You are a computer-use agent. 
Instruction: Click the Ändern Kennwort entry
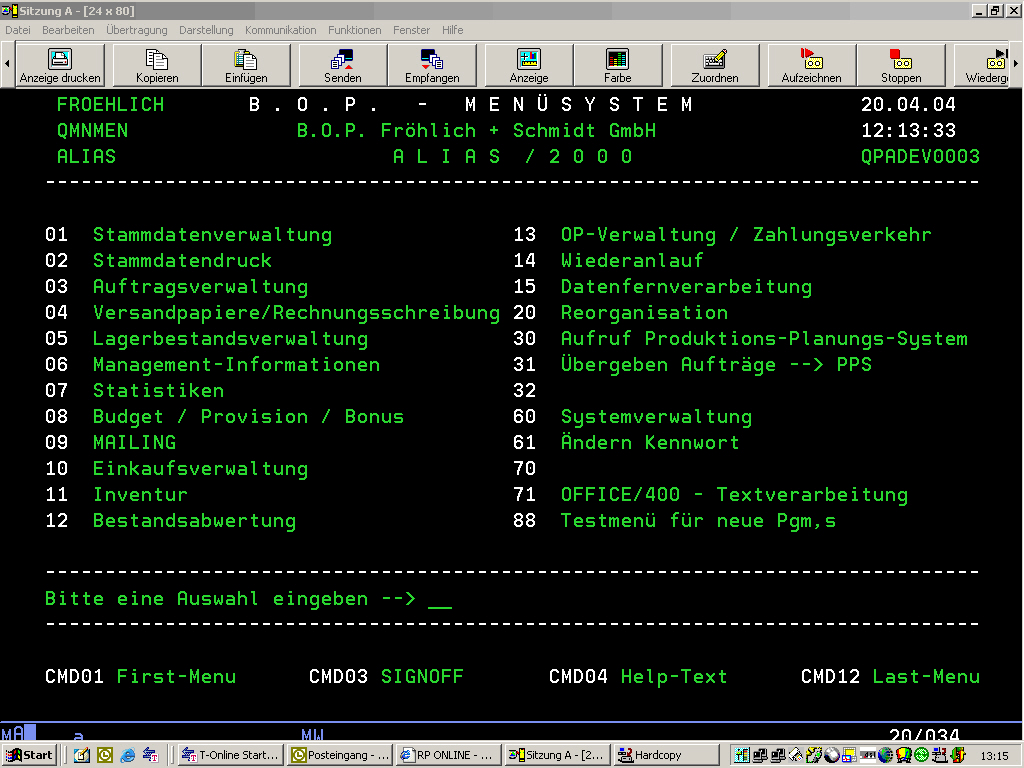(650, 442)
